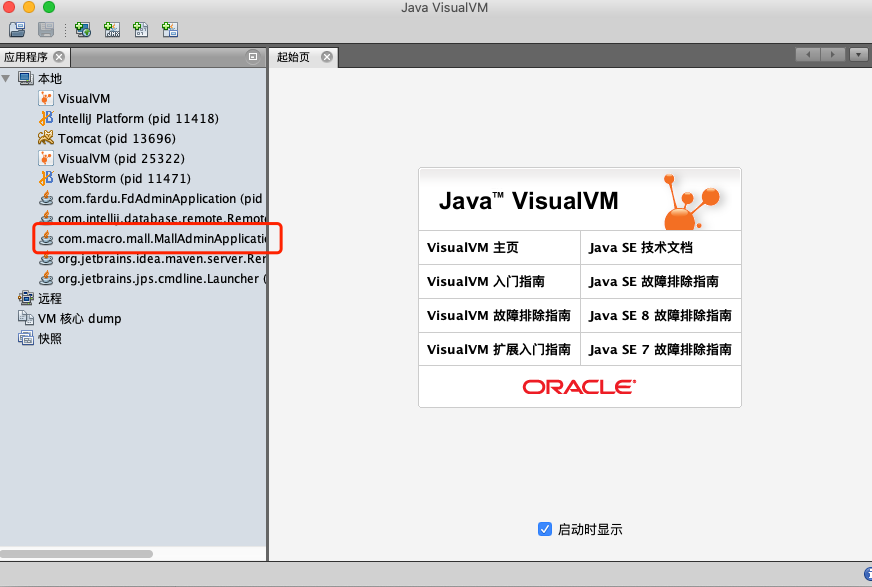Open VisualVM 入门指南 link

pos(485,281)
